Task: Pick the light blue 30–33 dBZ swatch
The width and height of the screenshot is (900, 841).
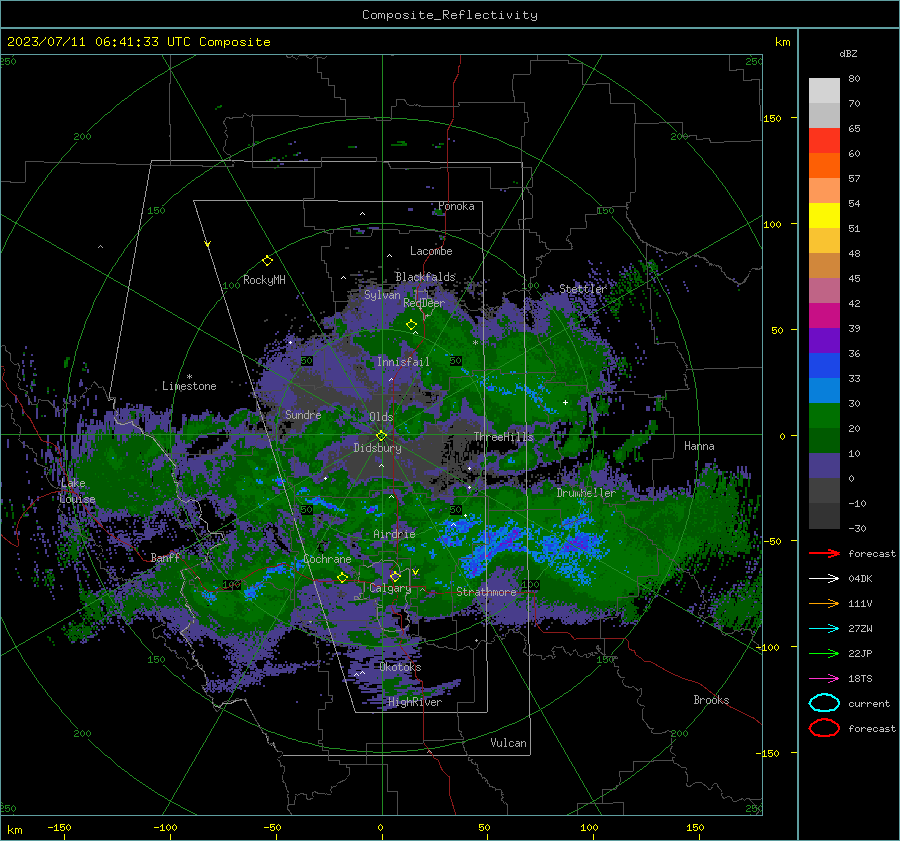Action: 824,390
